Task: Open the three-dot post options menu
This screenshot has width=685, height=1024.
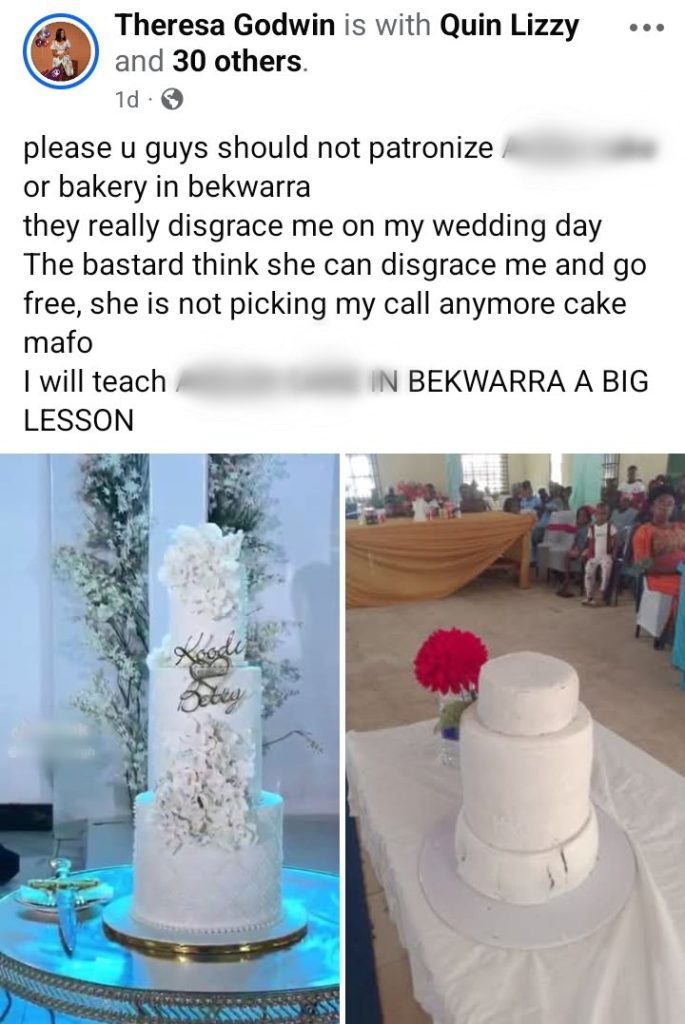Action: tap(646, 28)
